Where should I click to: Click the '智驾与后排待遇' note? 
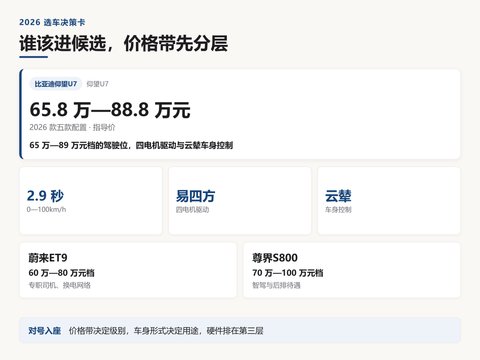[x=276, y=285]
